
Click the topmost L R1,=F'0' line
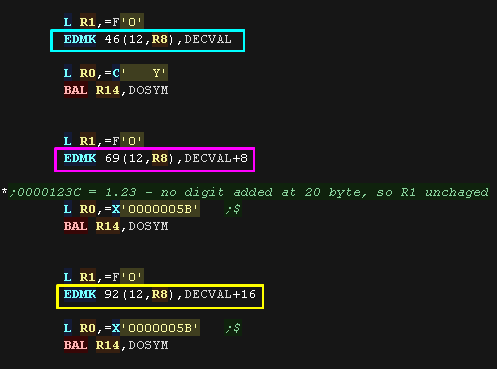coord(104,22)
